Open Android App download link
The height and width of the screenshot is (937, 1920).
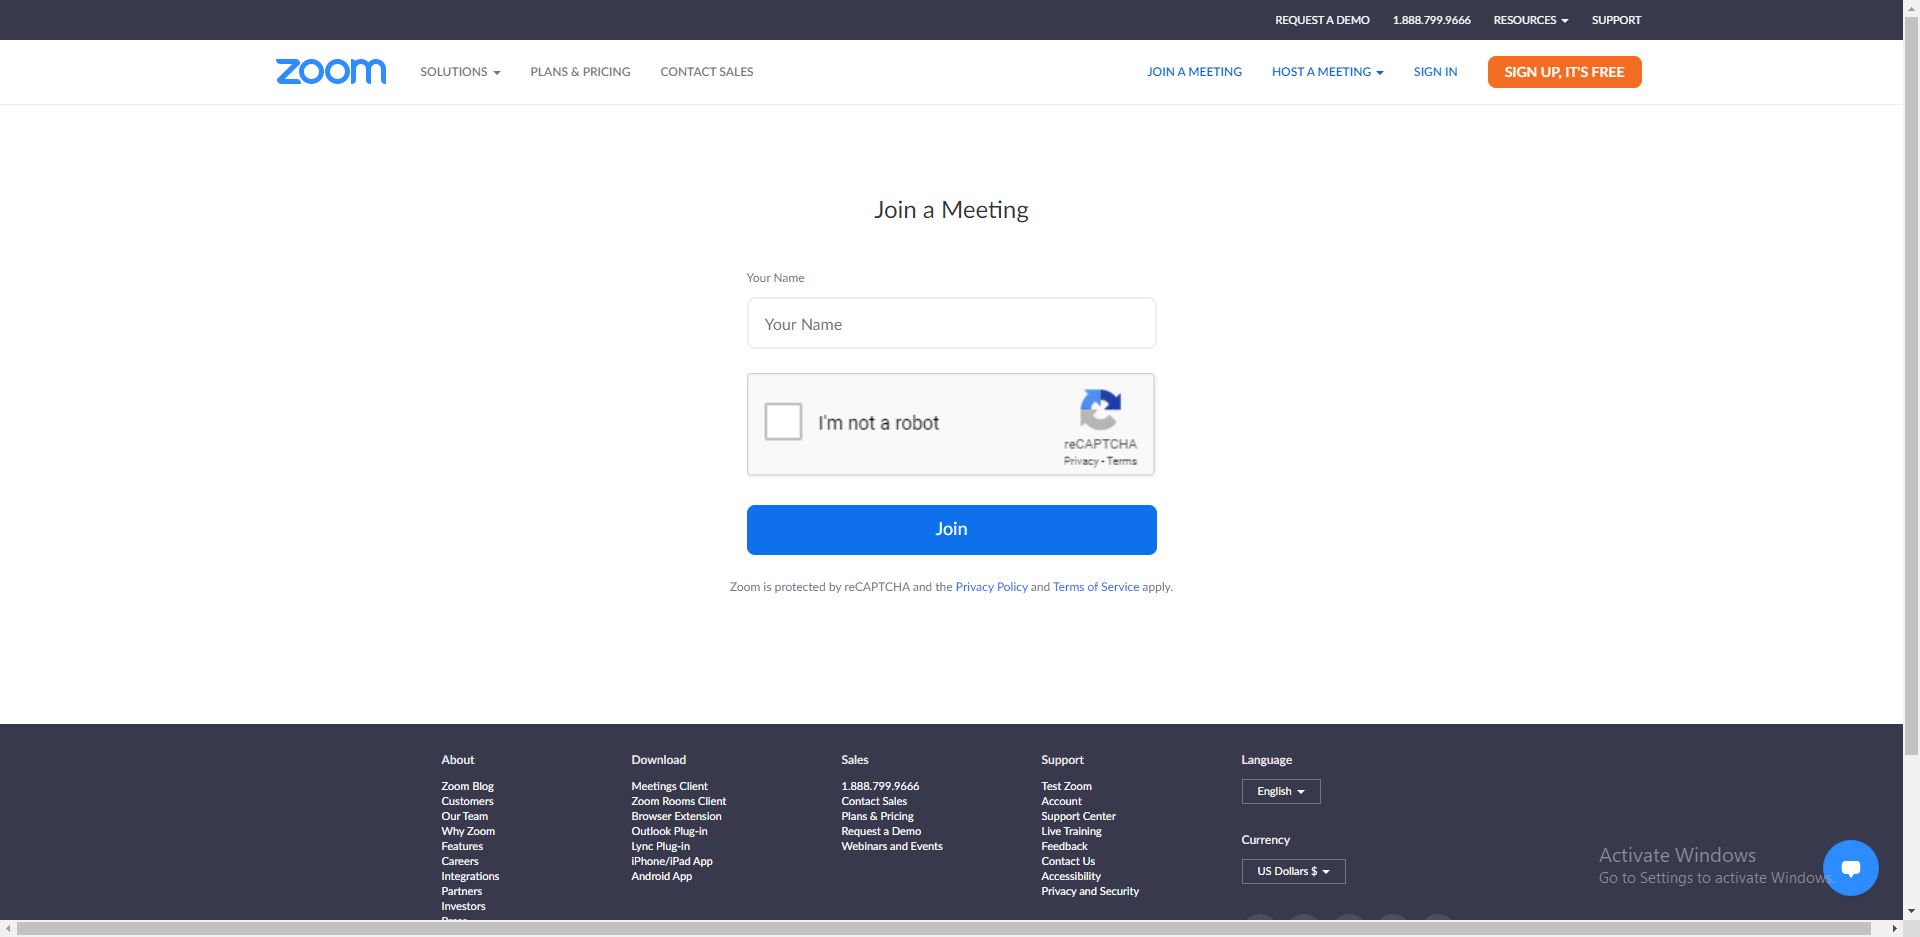click(x=662, y=876)
